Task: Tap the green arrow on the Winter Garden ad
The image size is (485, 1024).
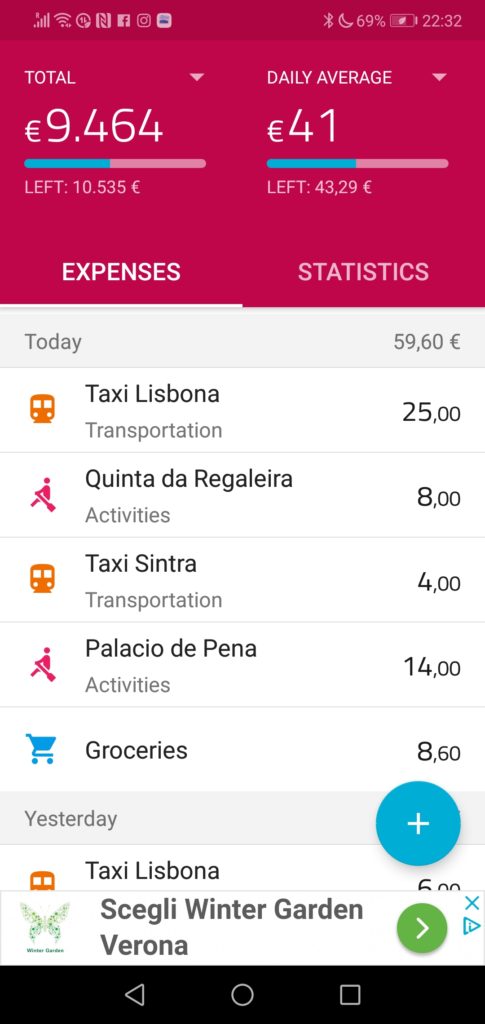Action: tap(422, 927)
